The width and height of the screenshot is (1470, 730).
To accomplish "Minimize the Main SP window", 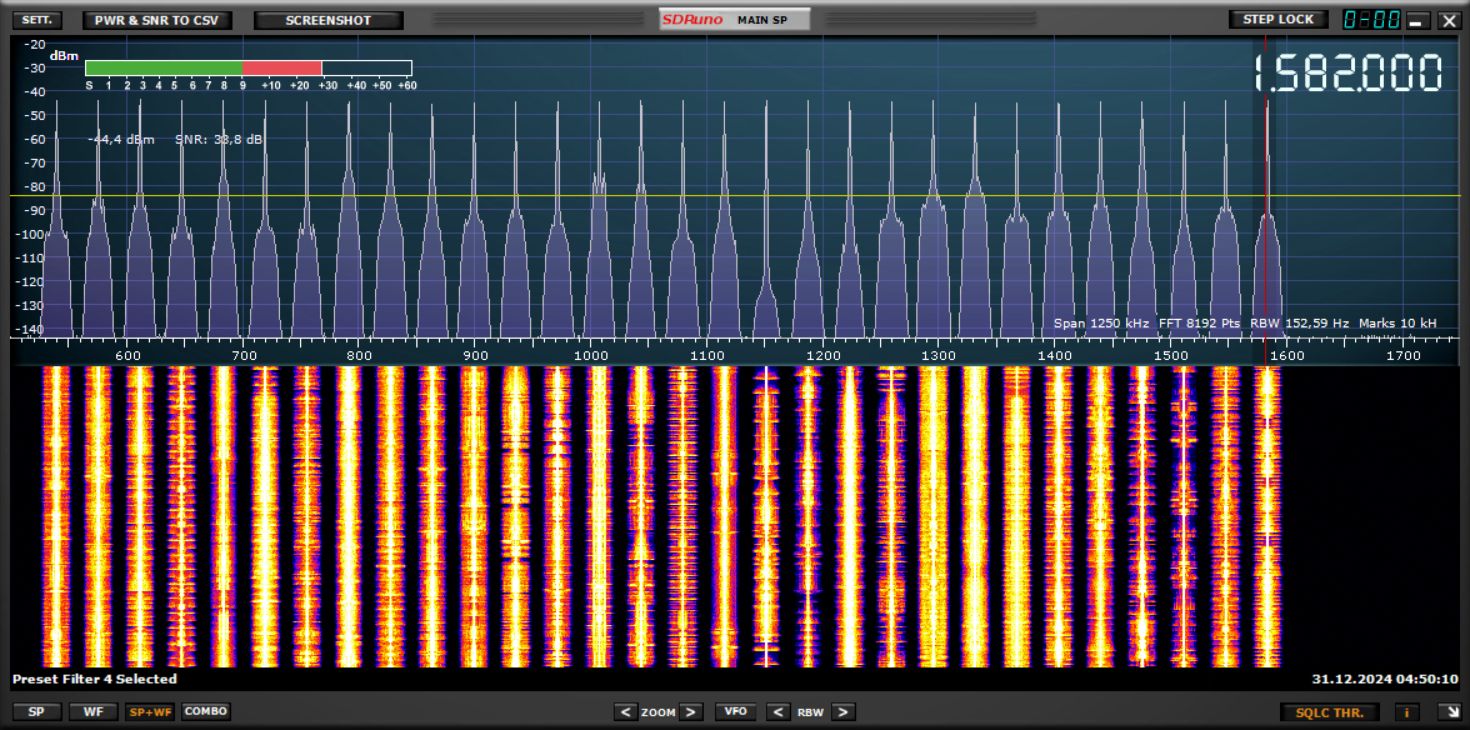I will click(x=1419, y=20).
